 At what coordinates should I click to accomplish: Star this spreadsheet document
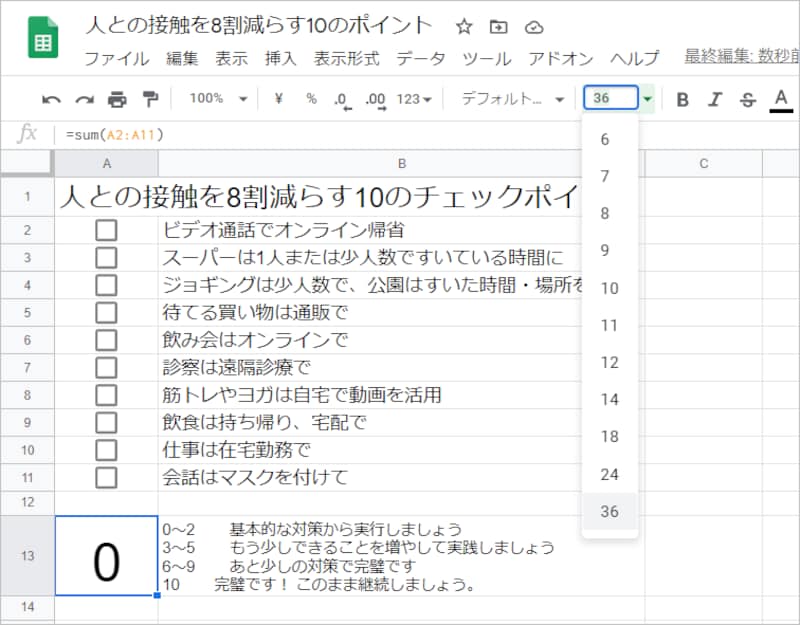(464, 27)
